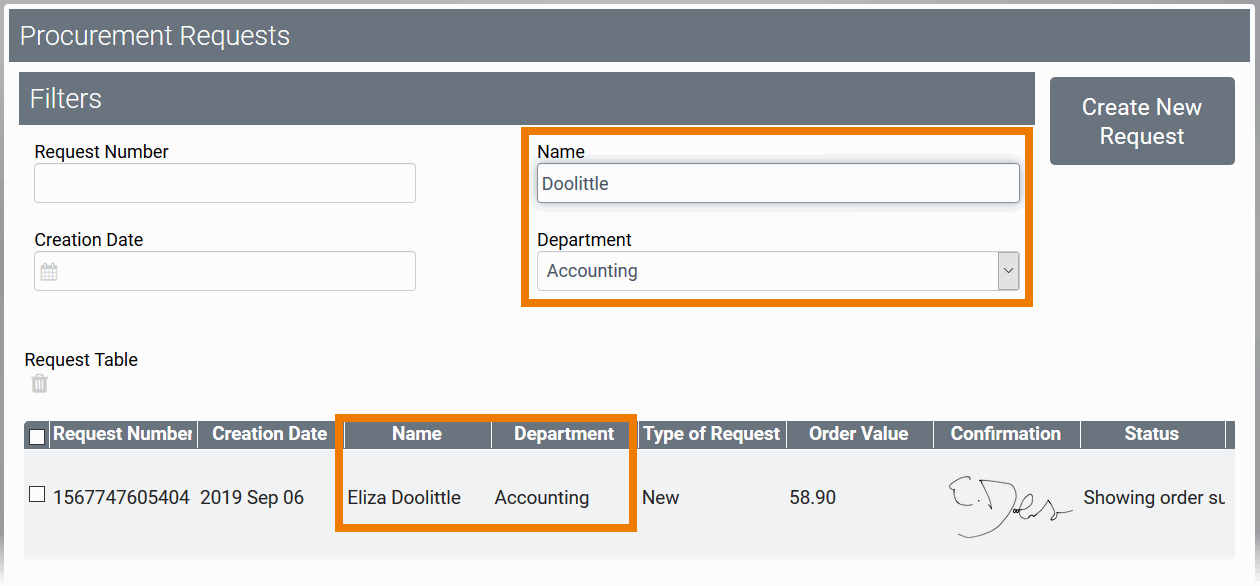Sort by the Creation Date column header
Image resolution: width=1260 pixels, height=586 pixels.
point(270,434)
